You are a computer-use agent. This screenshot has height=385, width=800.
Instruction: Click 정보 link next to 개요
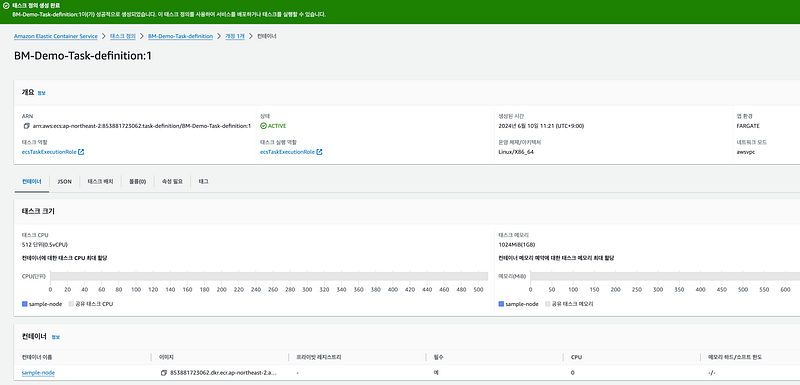coord(41,93)
